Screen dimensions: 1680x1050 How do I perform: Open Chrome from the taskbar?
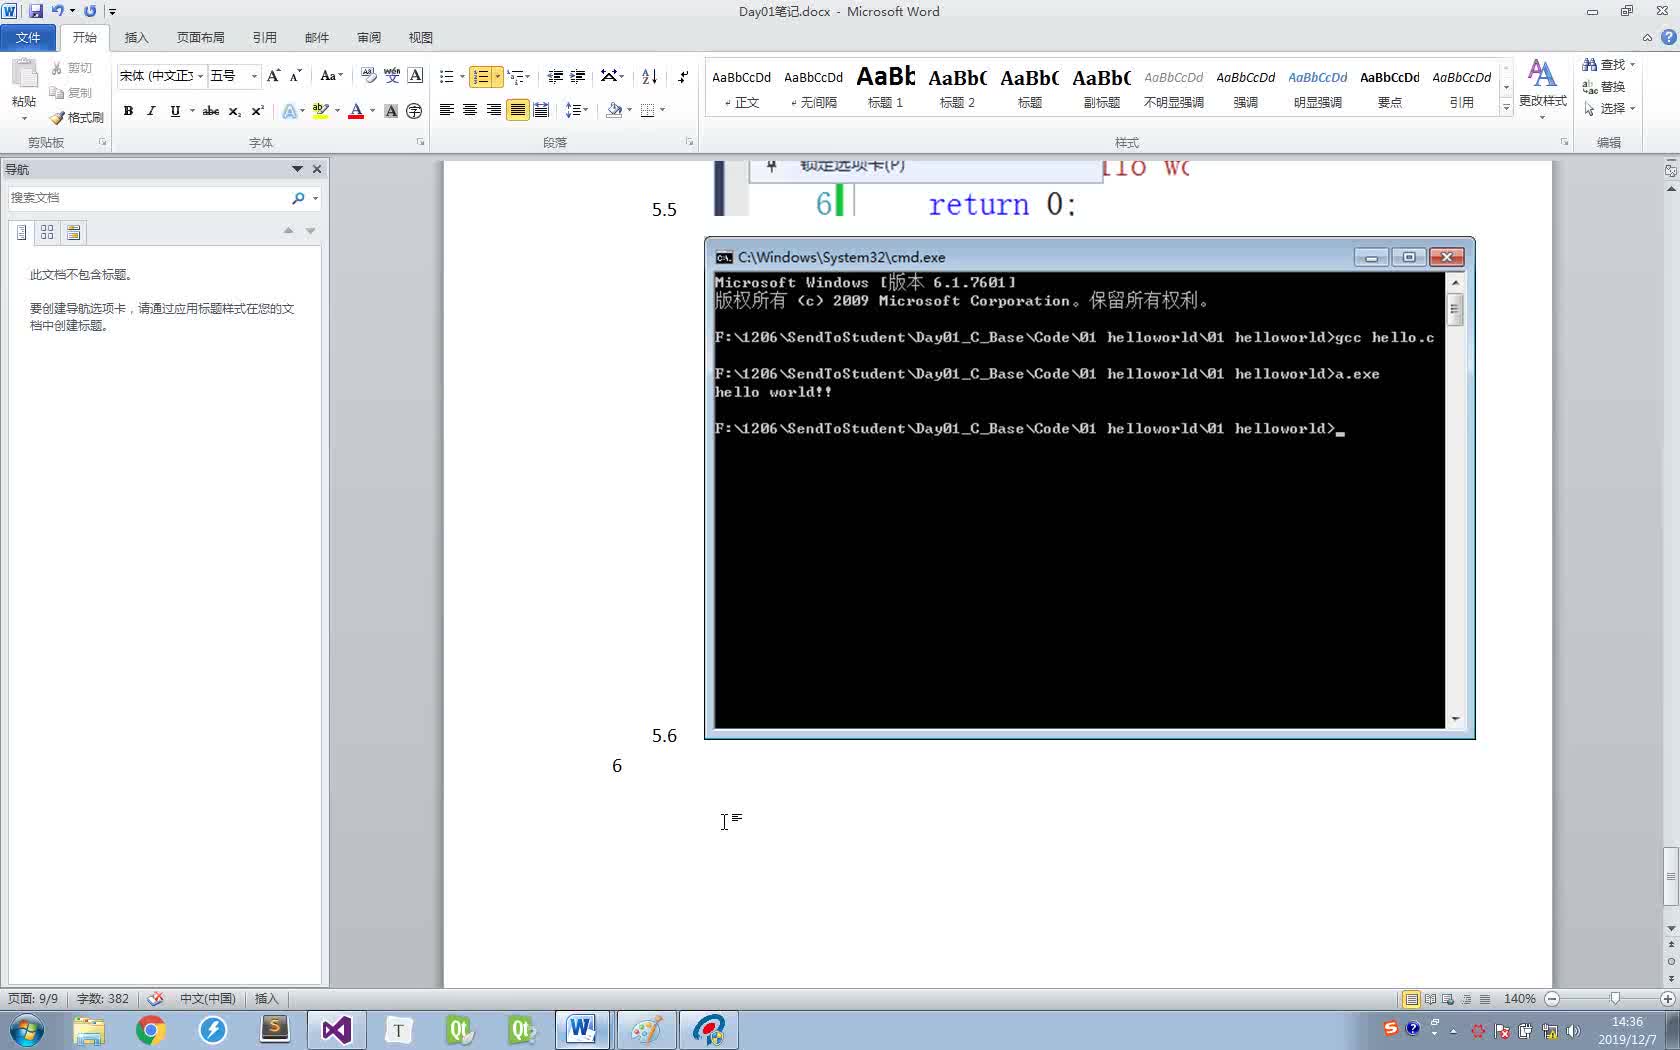[x=151, y=1030]
